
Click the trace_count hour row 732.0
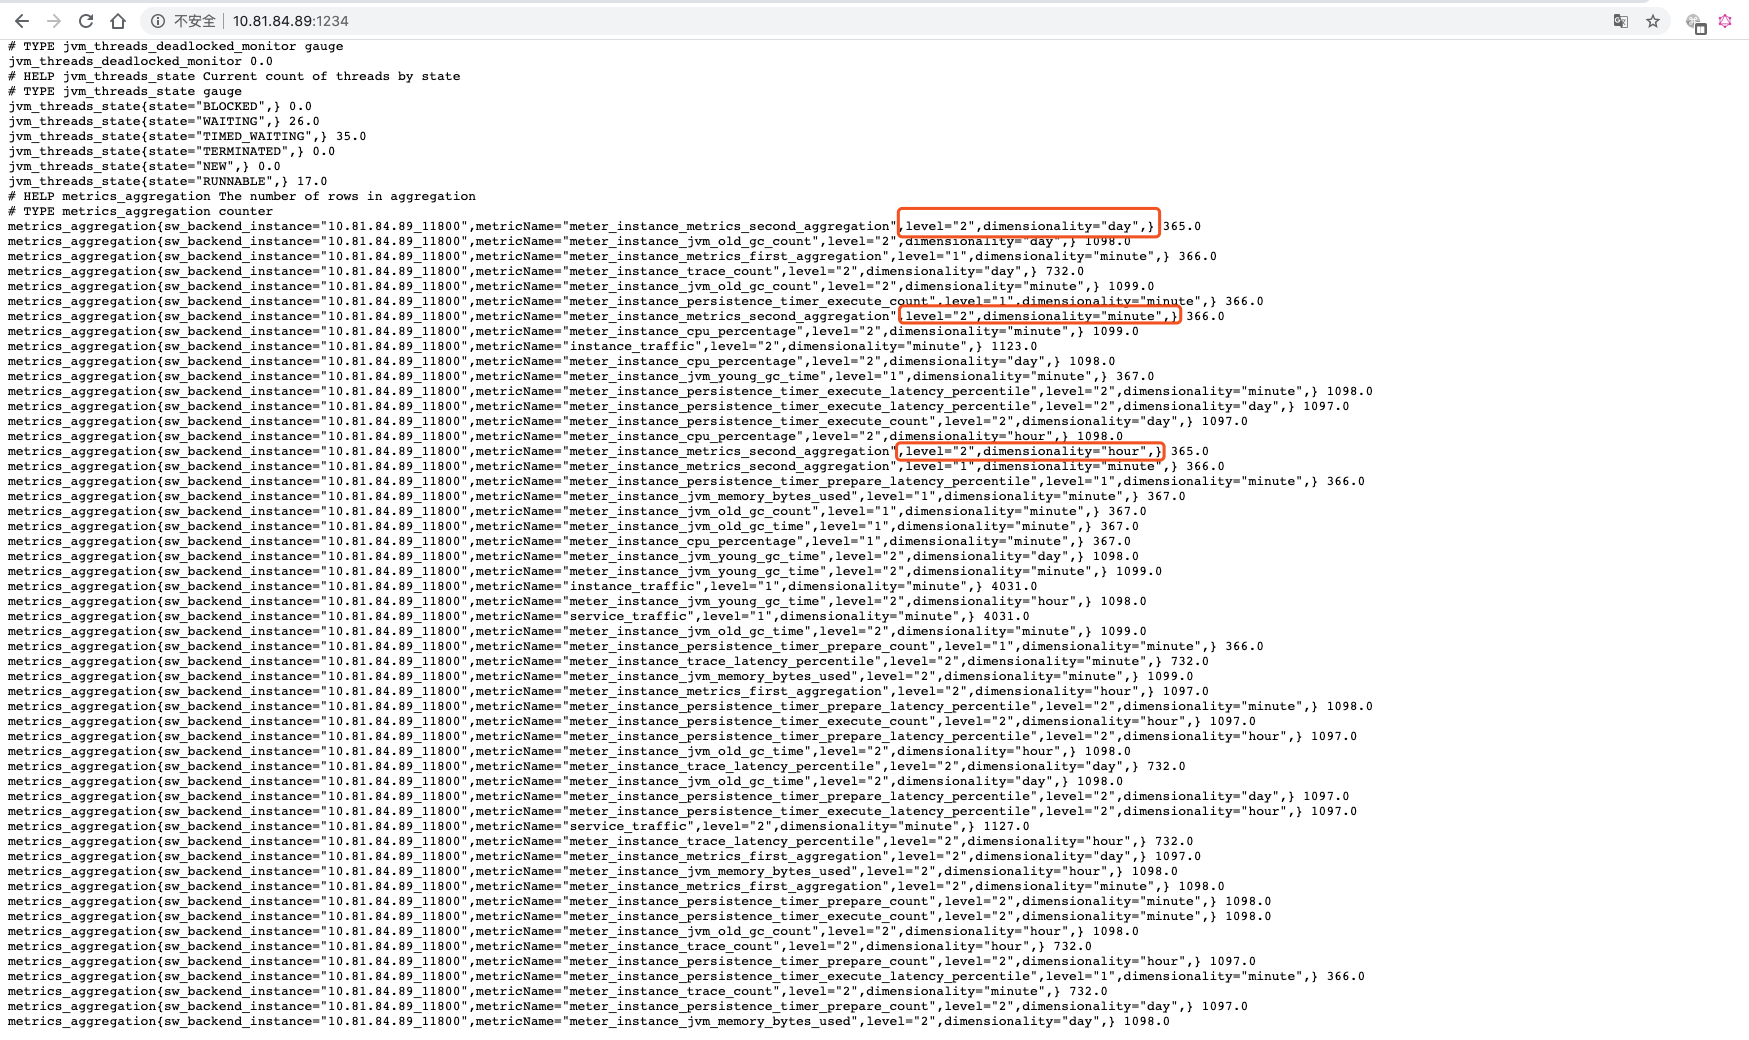(550, 946)
